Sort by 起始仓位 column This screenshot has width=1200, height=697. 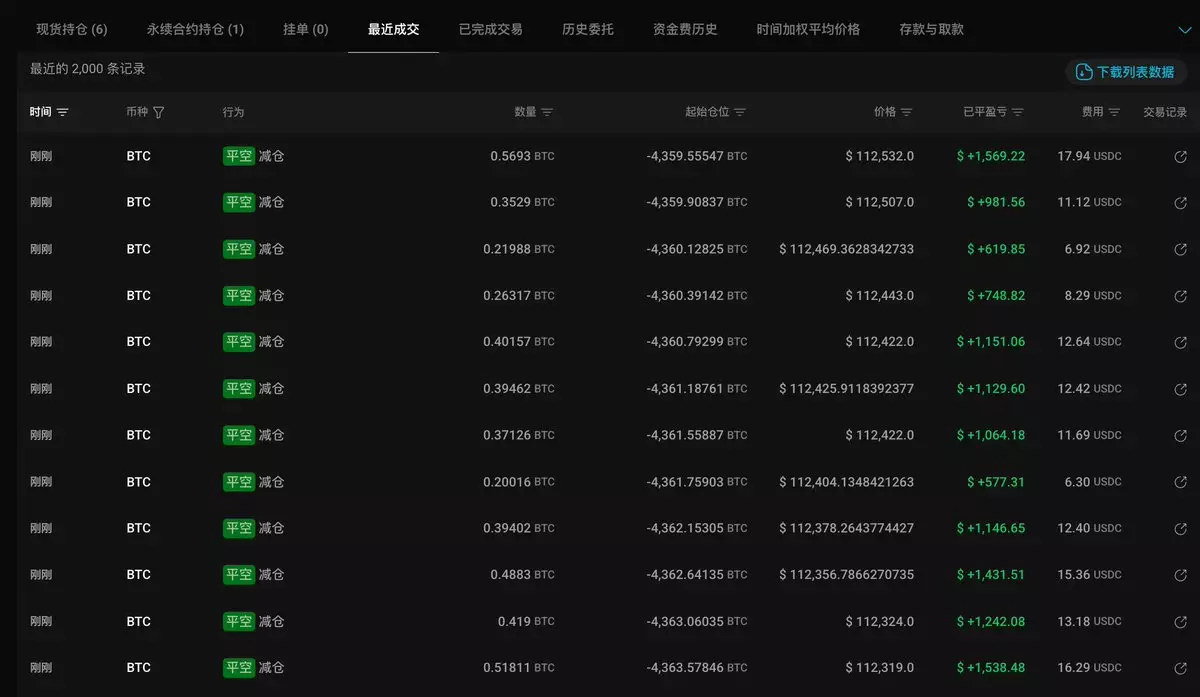[x=740, y=113]
